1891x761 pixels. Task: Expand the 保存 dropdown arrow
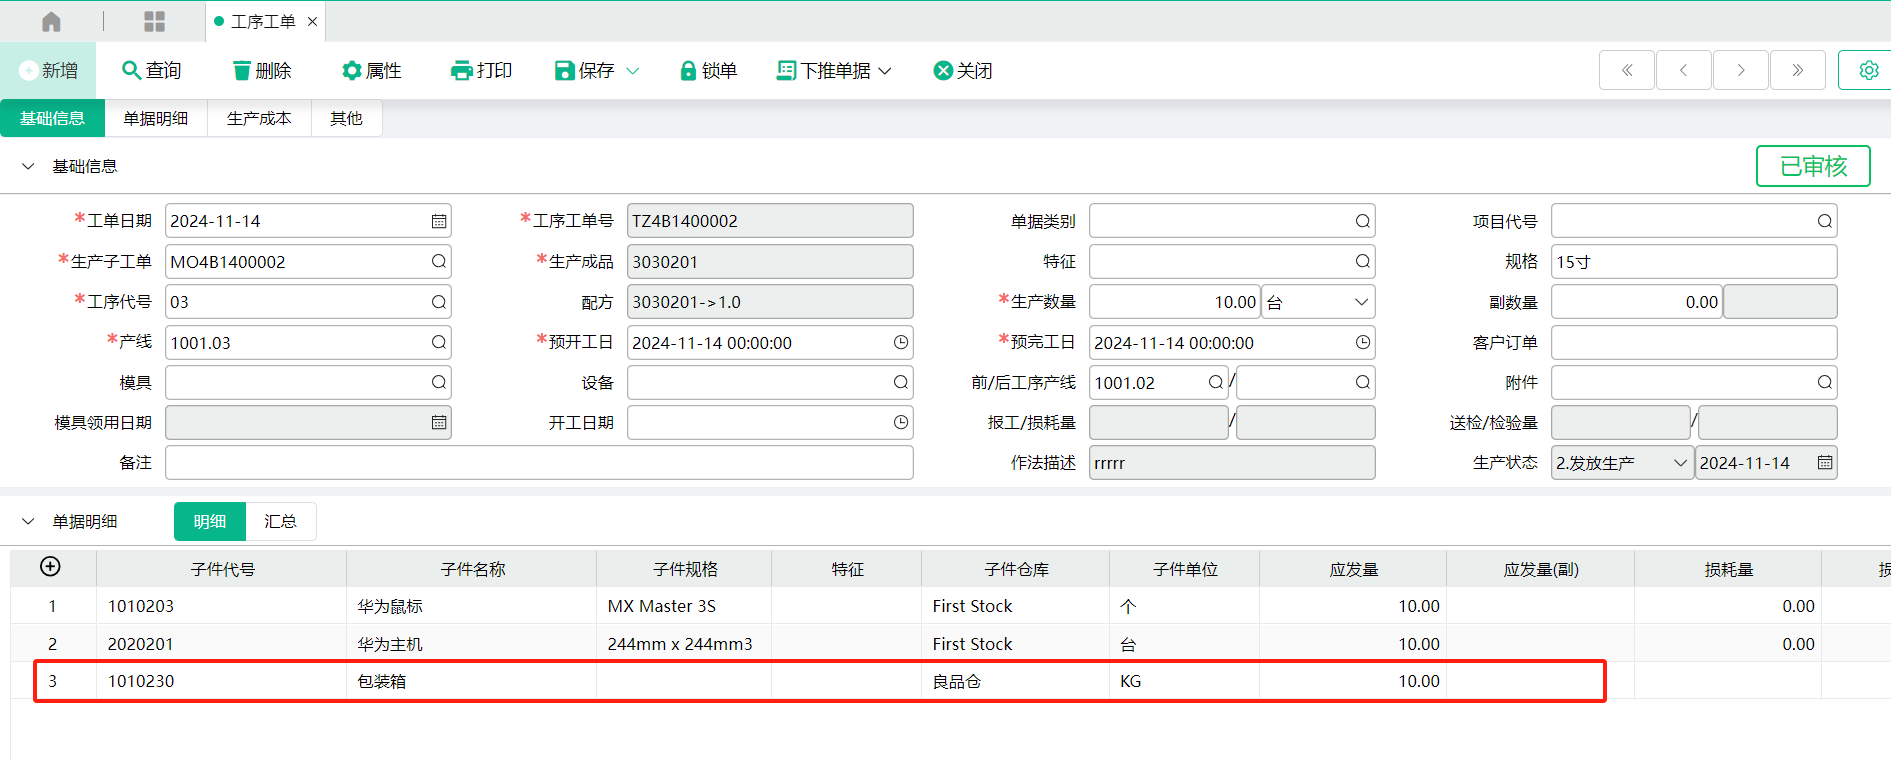click(x=633, y=70)
